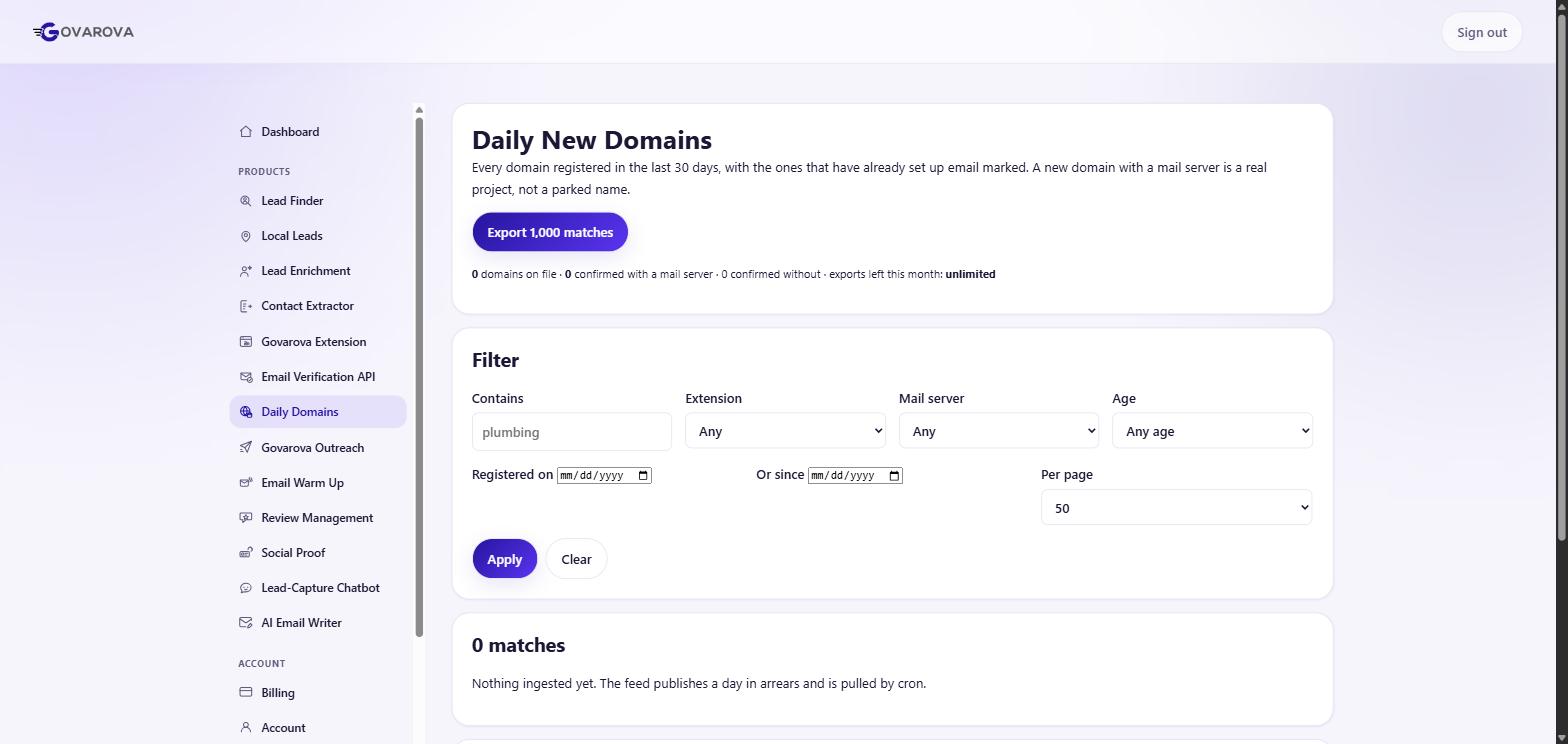
Task: Click the Govarova logo
Action: tap(83, 32)
